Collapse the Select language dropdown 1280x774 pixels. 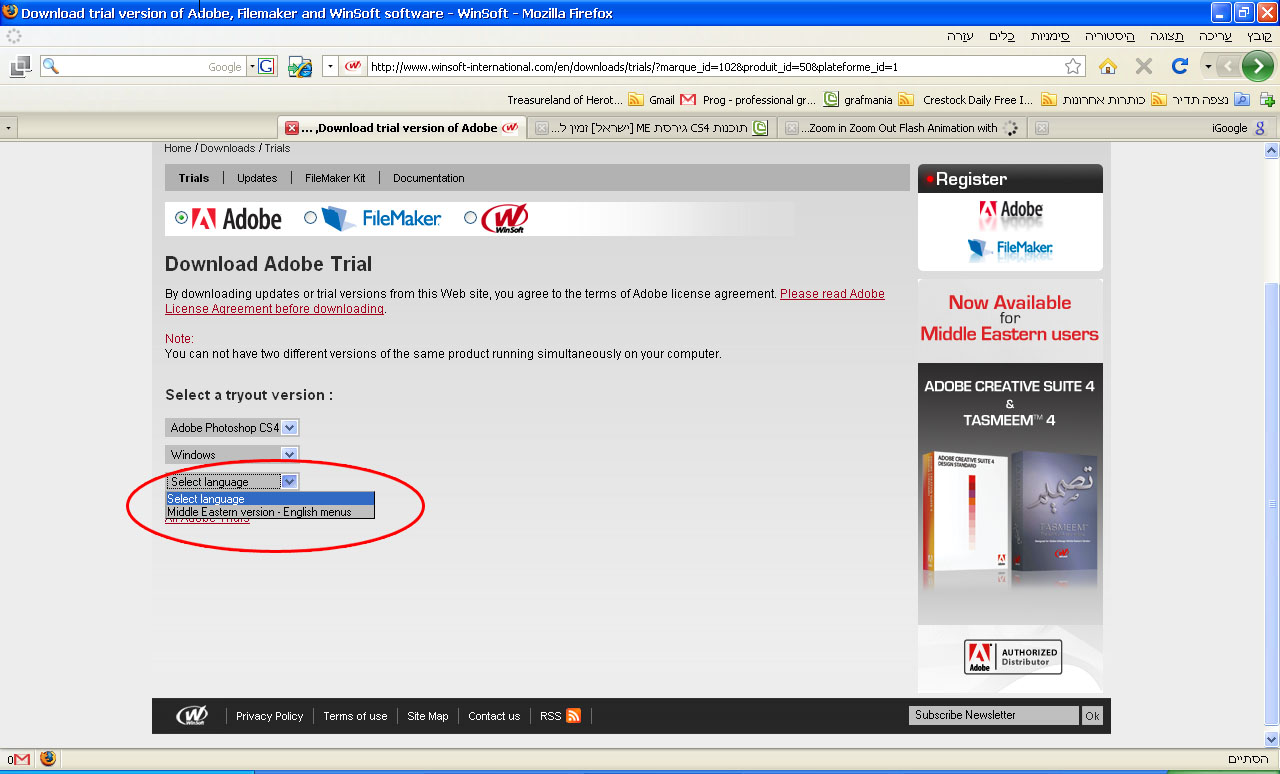232,482
